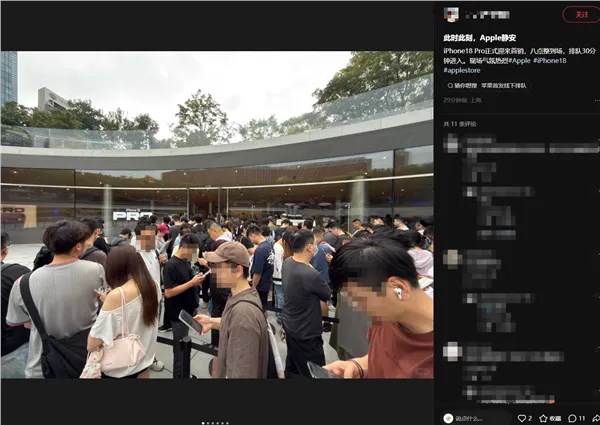Open the #iPhone18 hashtag link
Viewport: 600px width, 425px height.
(x=549, y=60)
